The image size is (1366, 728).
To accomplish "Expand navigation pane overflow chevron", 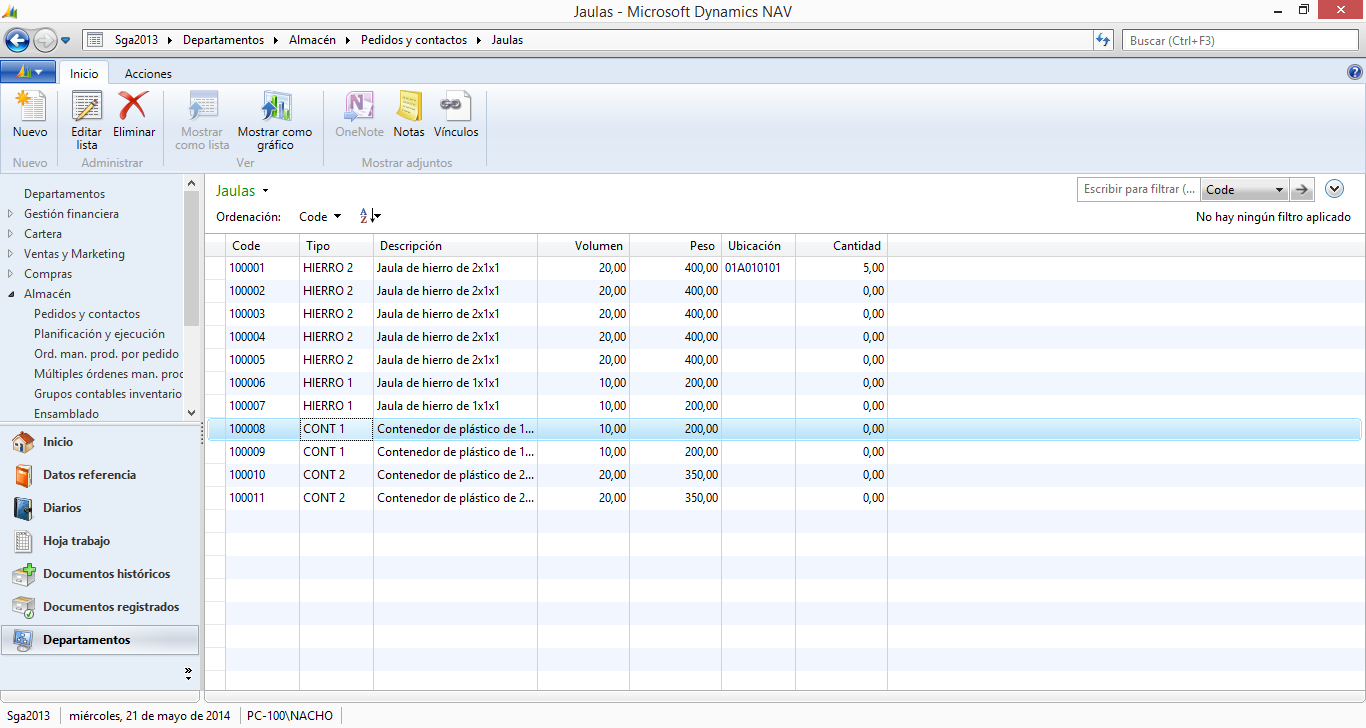I will pos(189,672).
